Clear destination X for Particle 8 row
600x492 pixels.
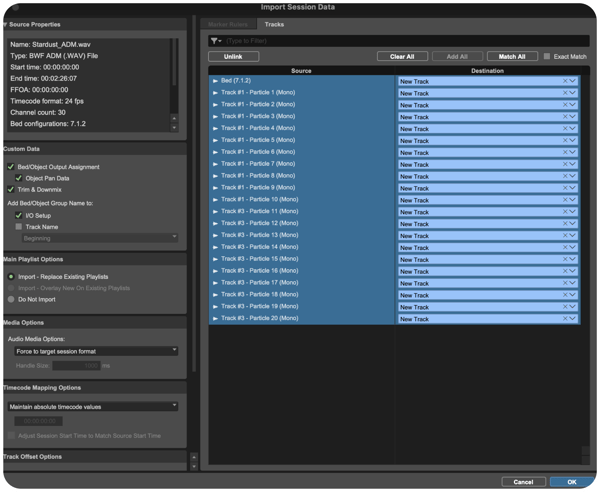565,176
